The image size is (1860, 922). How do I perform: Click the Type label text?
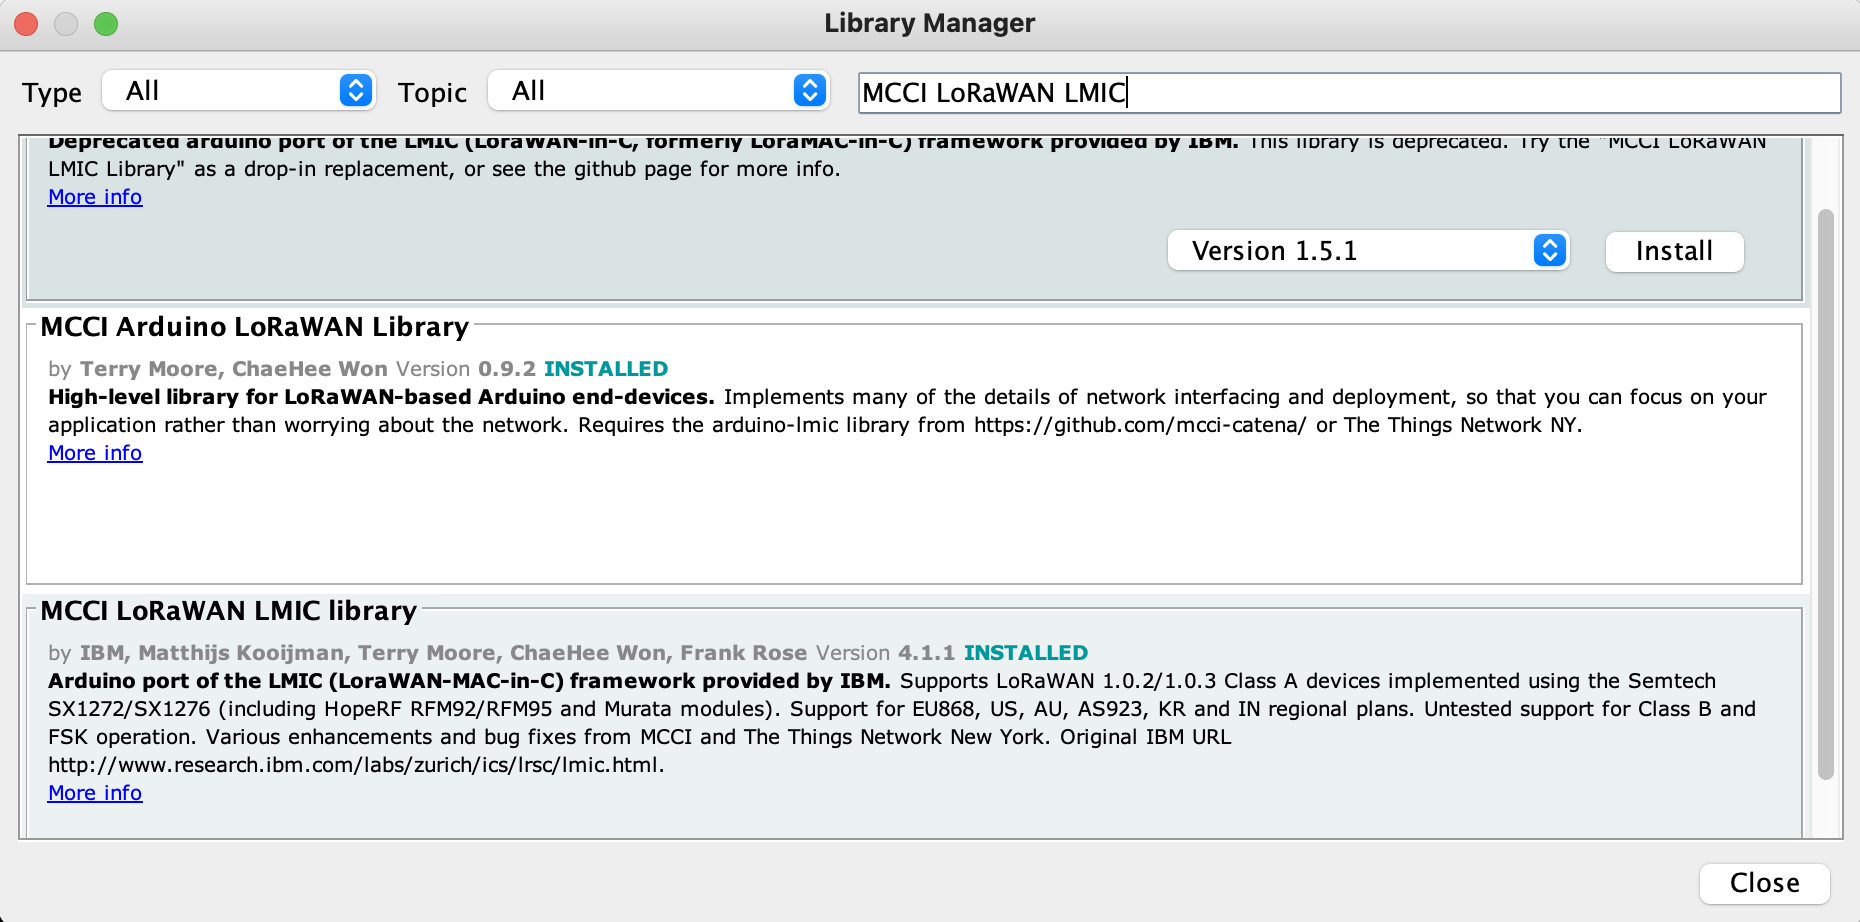(52, 93)
